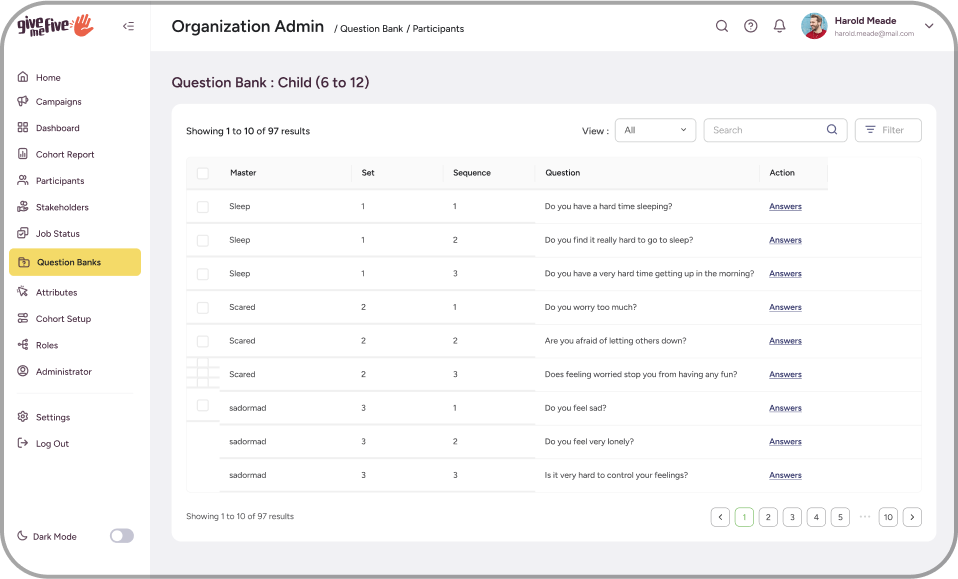Open the View 'All' dropdown
958x579 pixels.
[x=655, y=130]
